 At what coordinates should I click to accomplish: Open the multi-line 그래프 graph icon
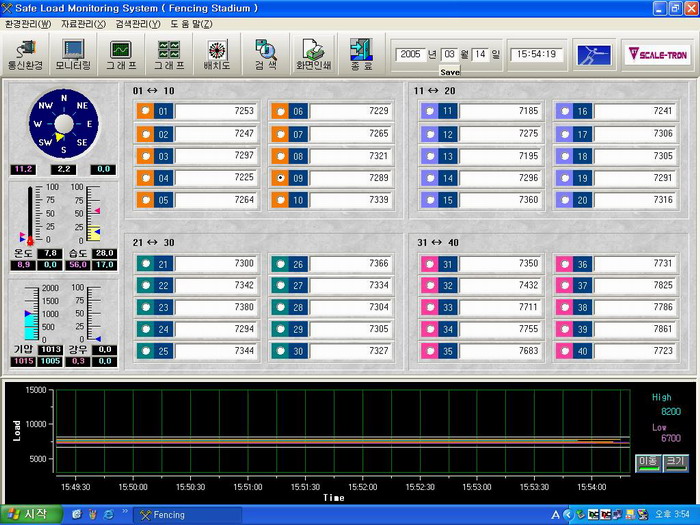tap(168, 53)
